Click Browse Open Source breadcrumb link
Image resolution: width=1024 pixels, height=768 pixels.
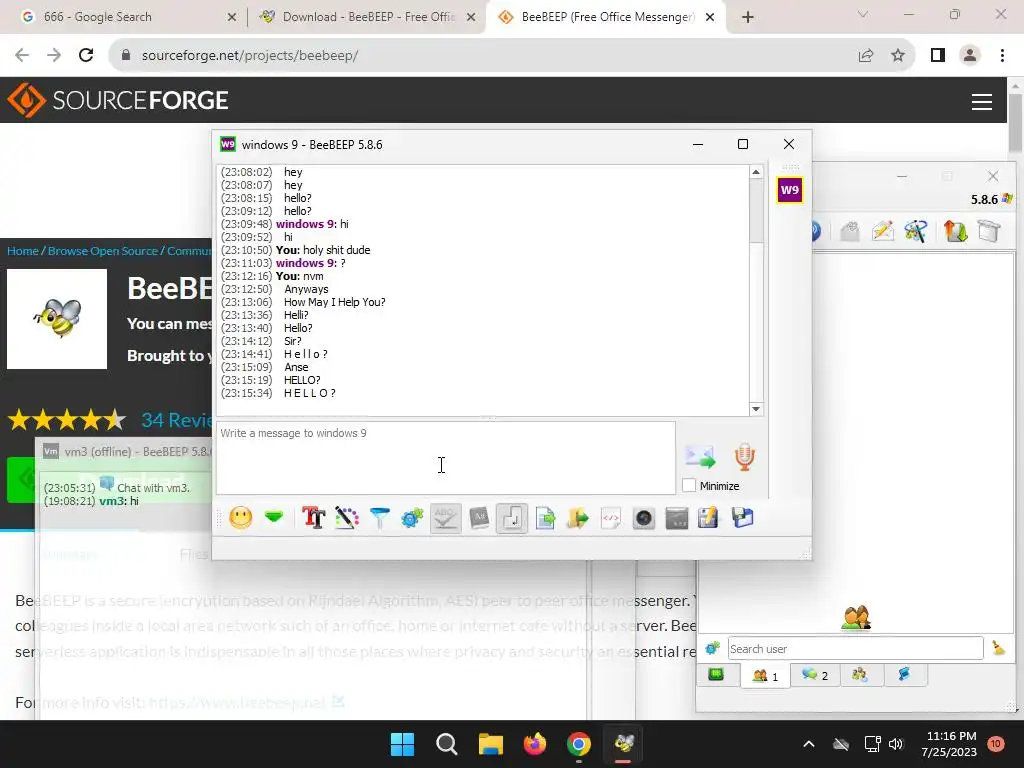(x=103, y=251)
